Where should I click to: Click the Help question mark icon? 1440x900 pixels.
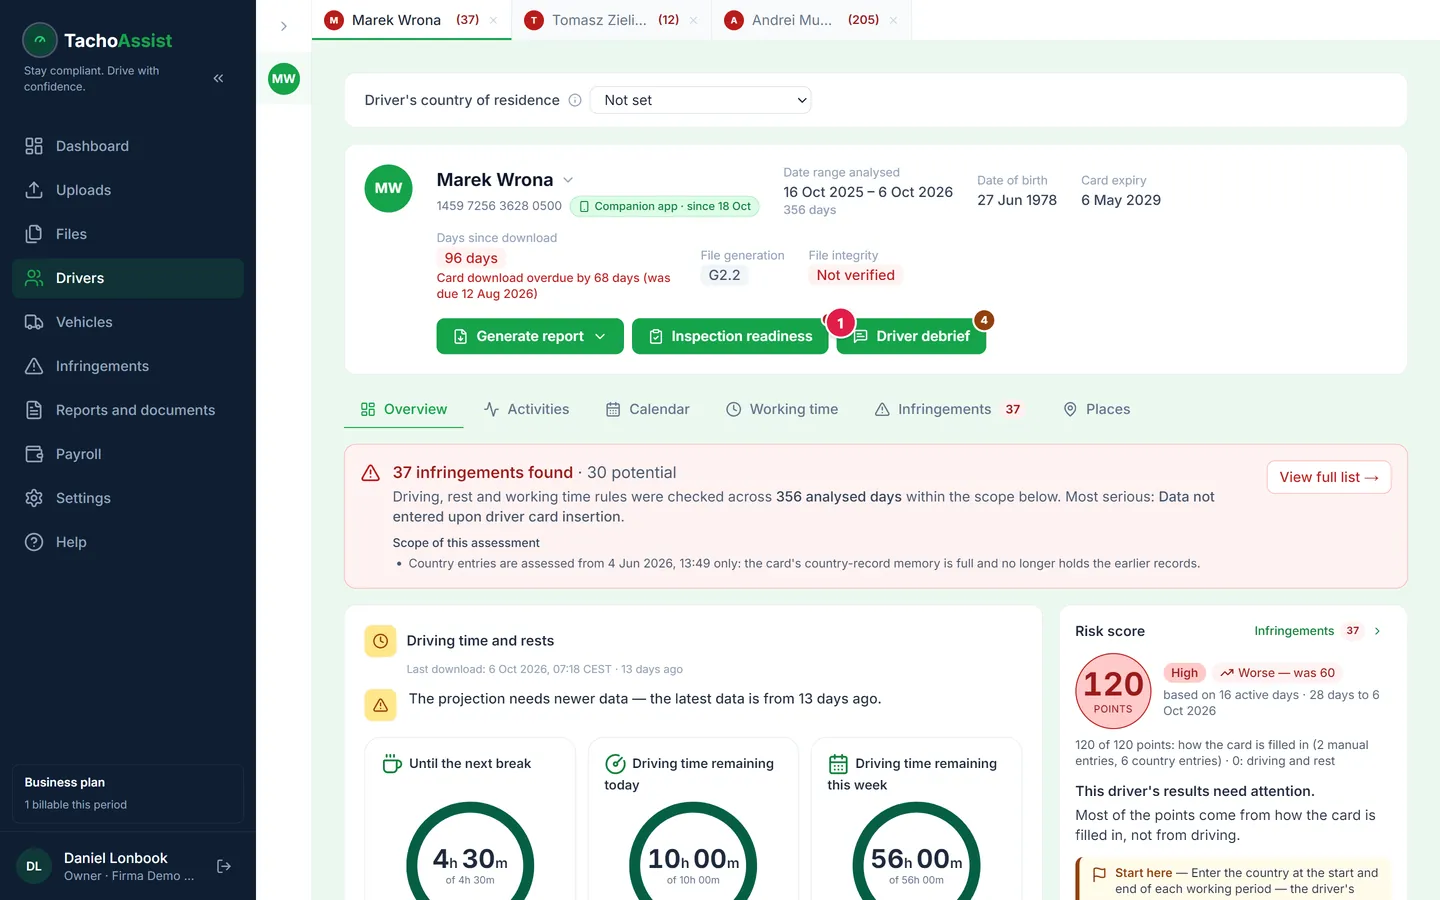point(34,542)
